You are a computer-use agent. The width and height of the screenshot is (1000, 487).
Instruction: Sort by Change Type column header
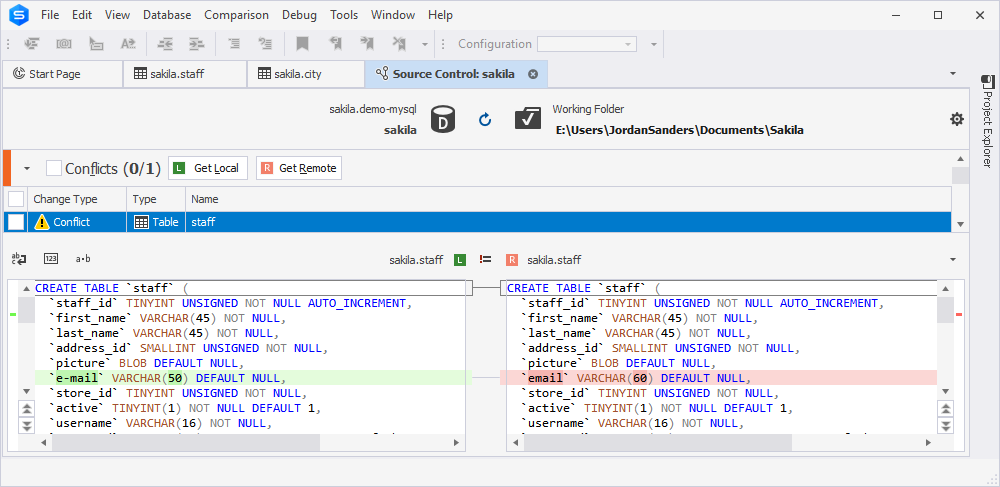click(77, 199)
